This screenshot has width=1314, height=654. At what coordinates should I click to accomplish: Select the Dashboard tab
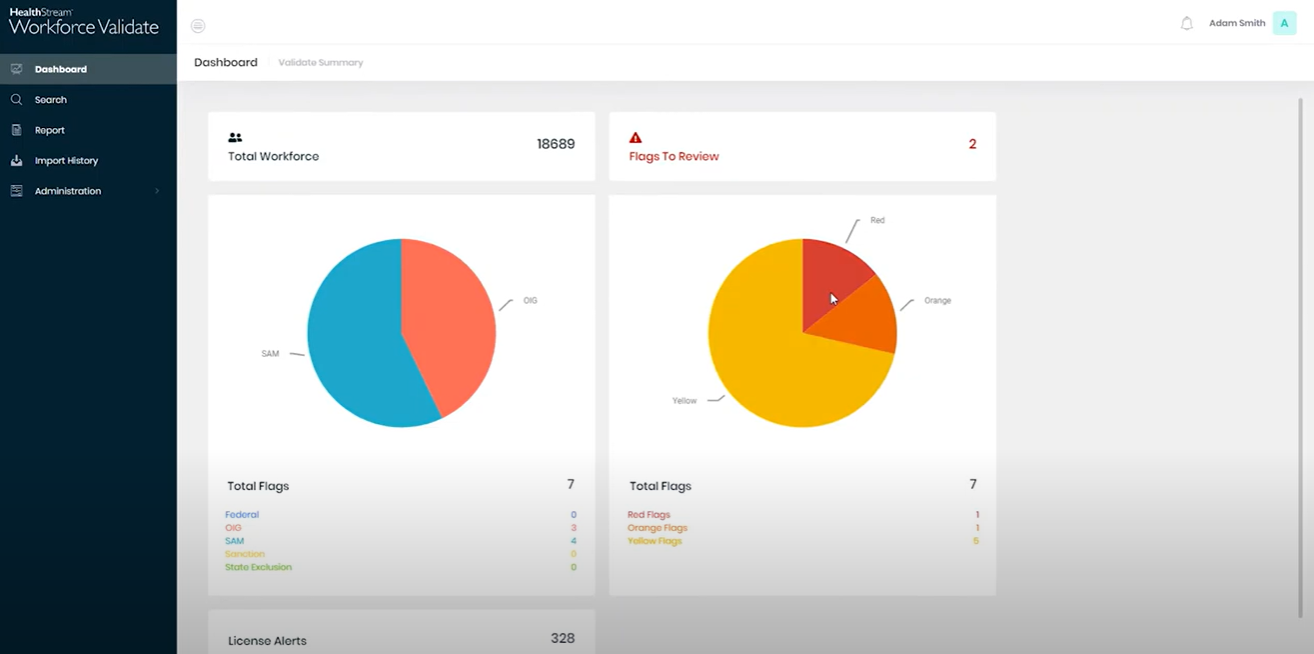pyautogui.click(x=225, y=62)
